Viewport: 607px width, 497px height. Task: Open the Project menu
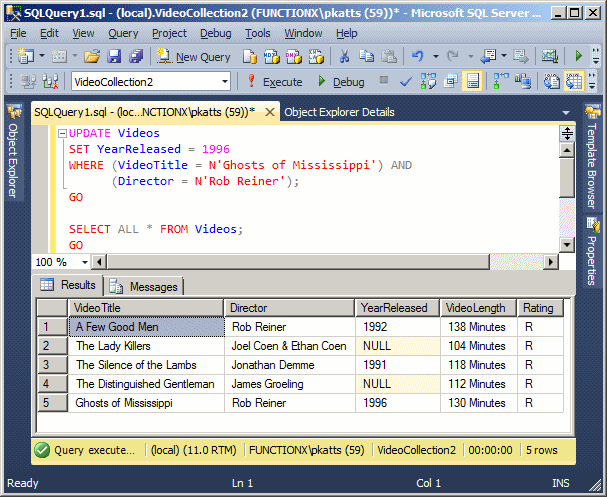tap(169, 33)
